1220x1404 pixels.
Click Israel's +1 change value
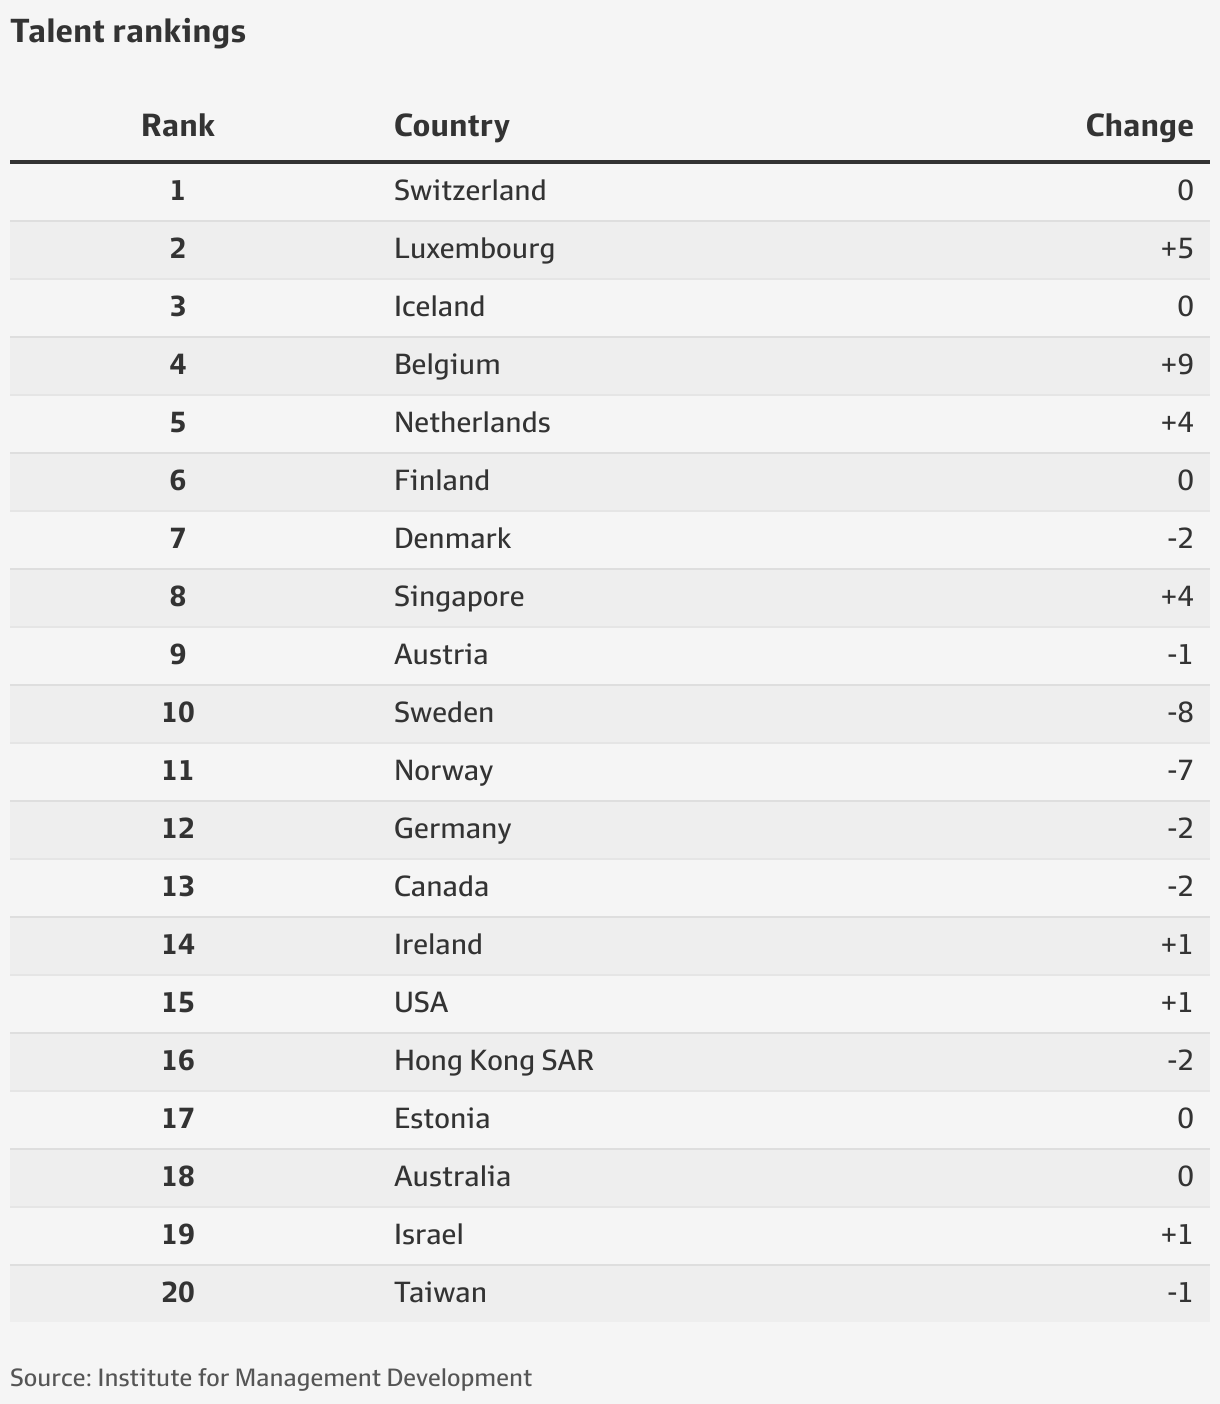coord(1177,1234)
